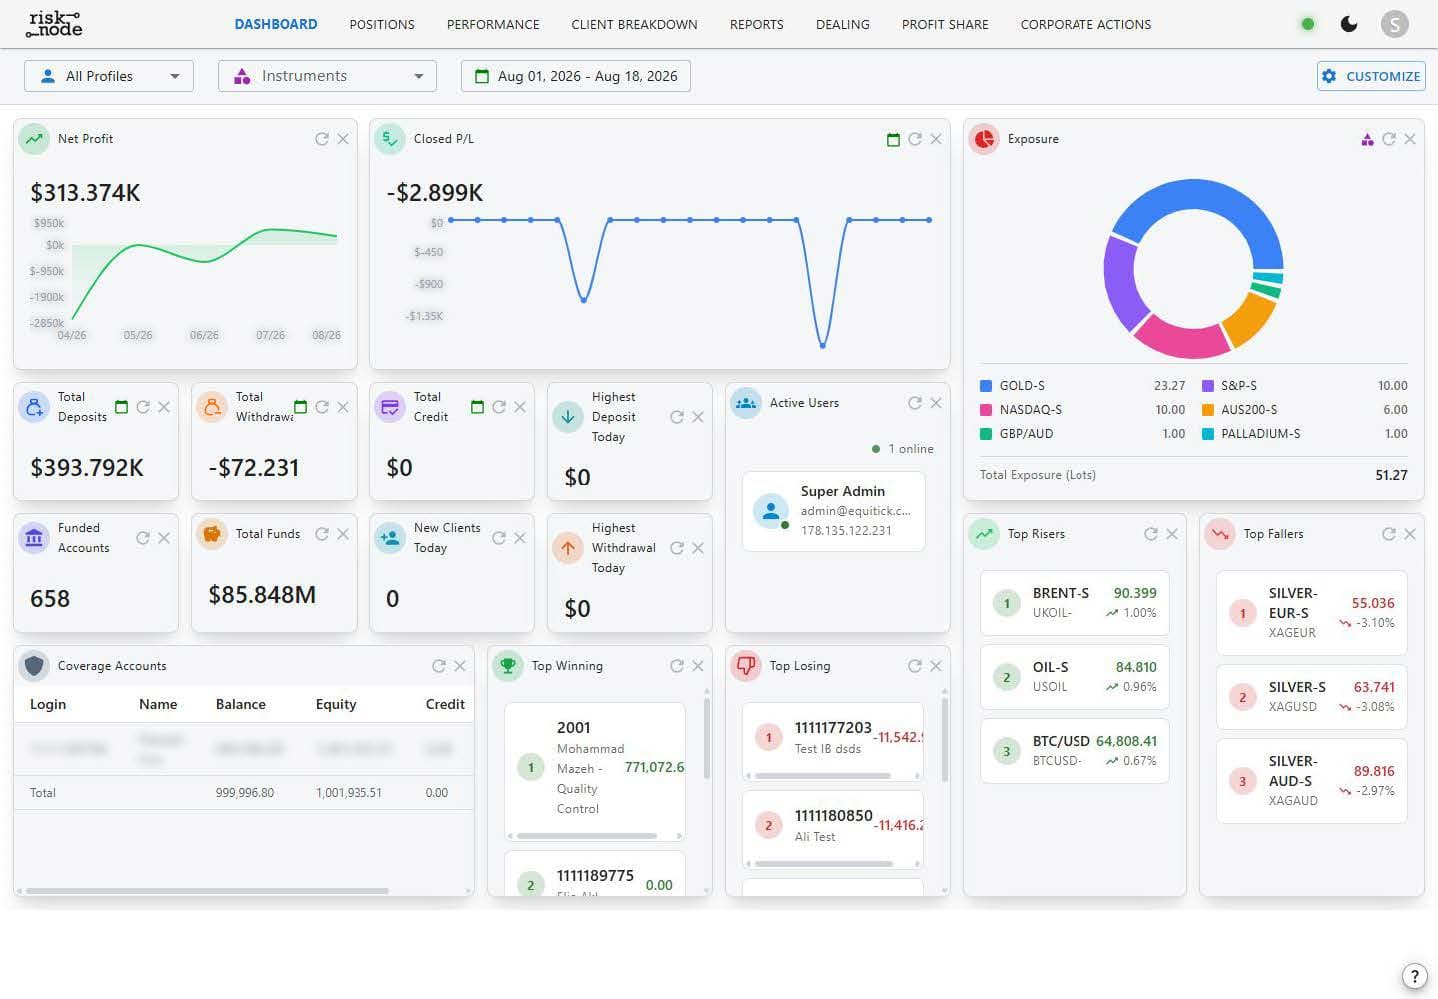Select the Dealing tab

coord(842,24)
